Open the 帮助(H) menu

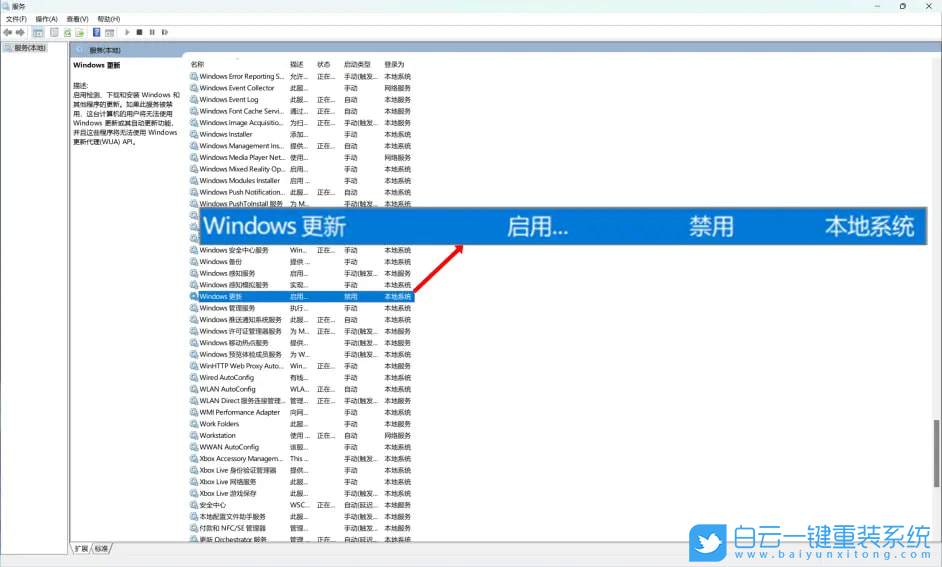pyautogui.click(x=109, y=19)
